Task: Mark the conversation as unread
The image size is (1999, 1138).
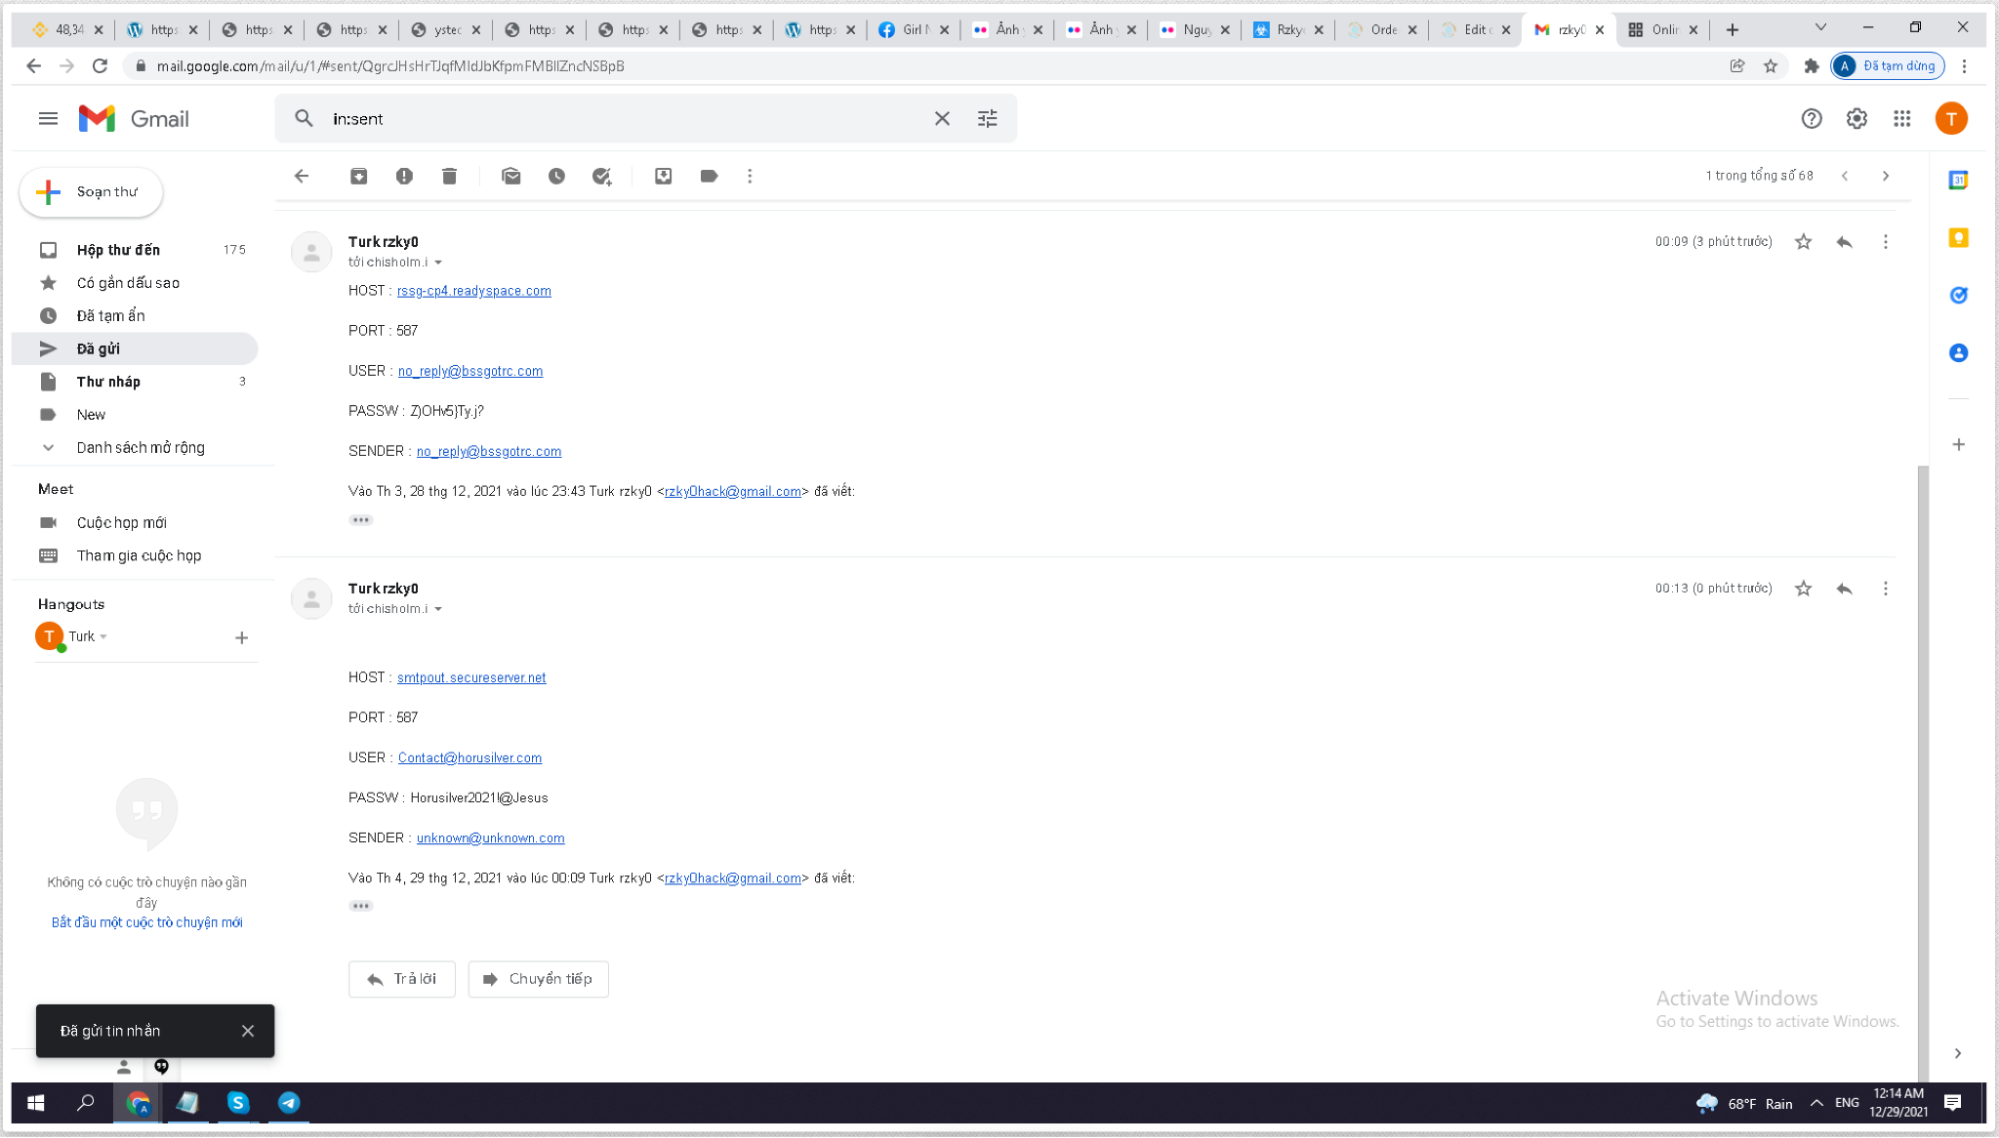Action: point(511,176)
